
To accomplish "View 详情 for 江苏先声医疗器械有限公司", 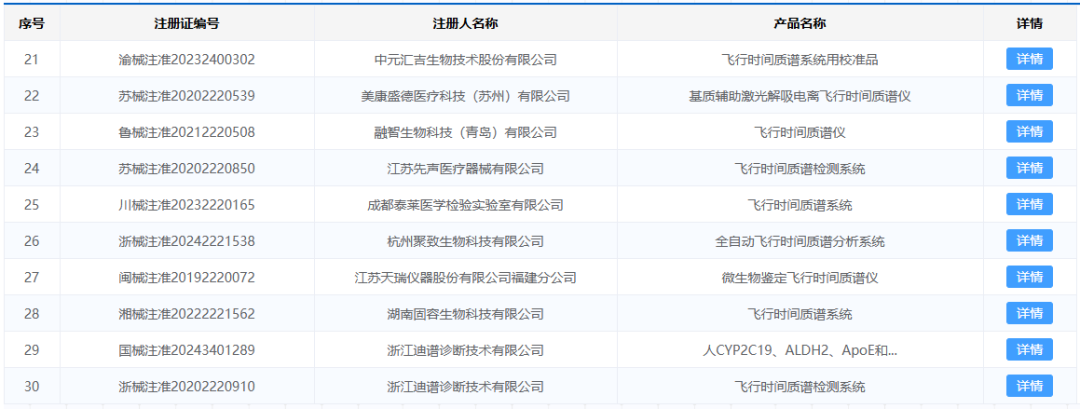I will pyautogui.click(x=1029, y=168).
